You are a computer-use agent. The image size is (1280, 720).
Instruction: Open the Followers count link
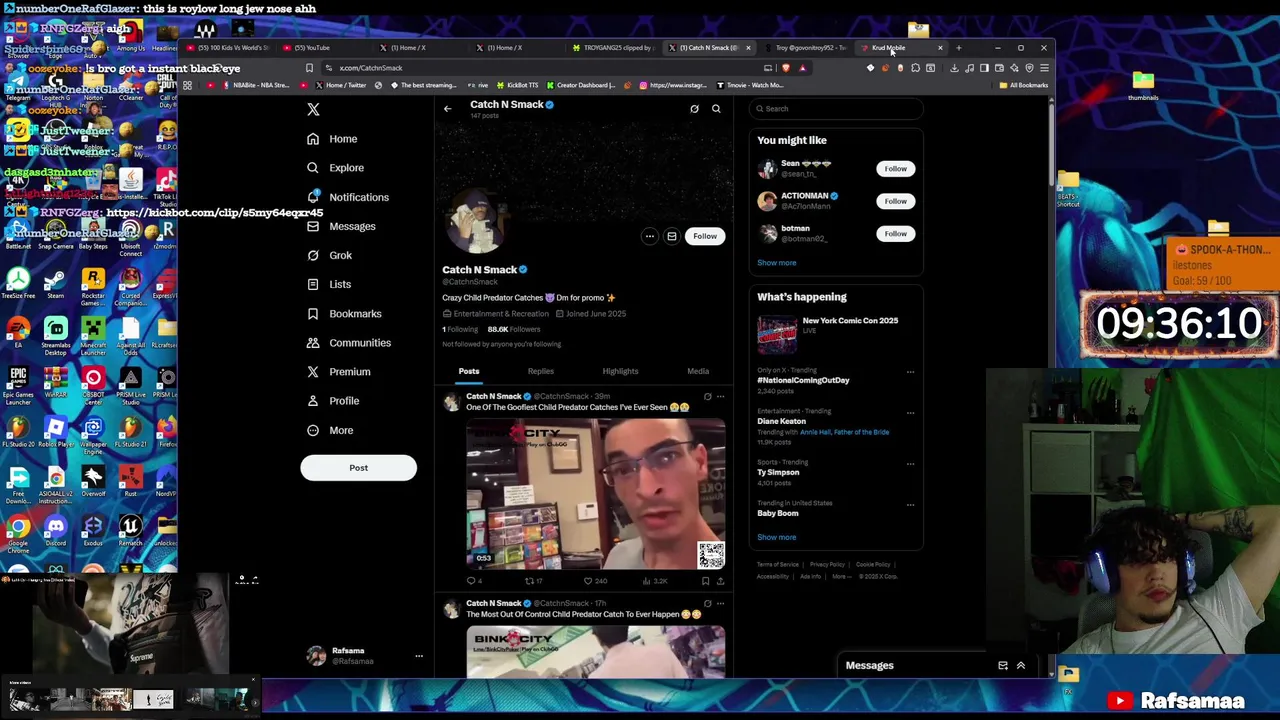[x=513, y=329]
